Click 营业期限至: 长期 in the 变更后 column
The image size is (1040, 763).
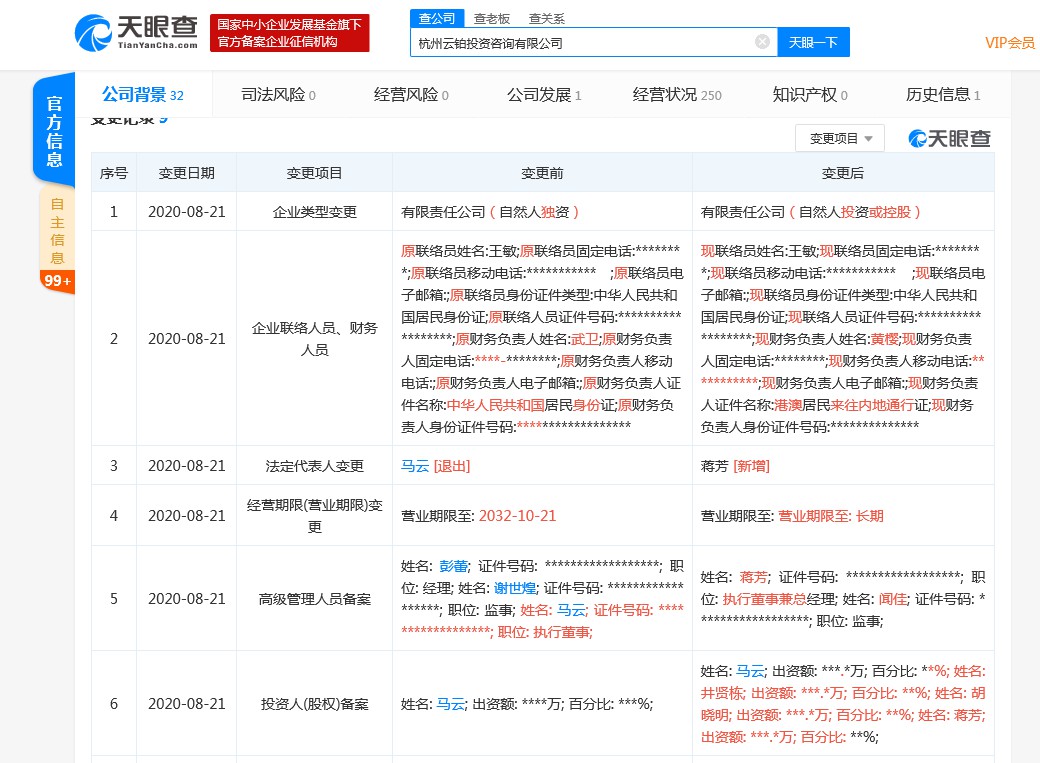[830, 516]
